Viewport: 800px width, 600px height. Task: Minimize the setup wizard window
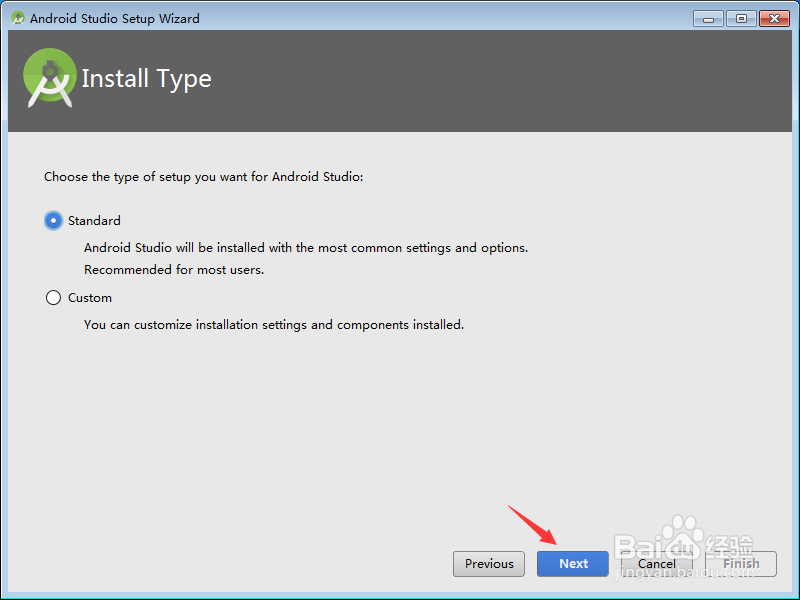coord(708,17)
